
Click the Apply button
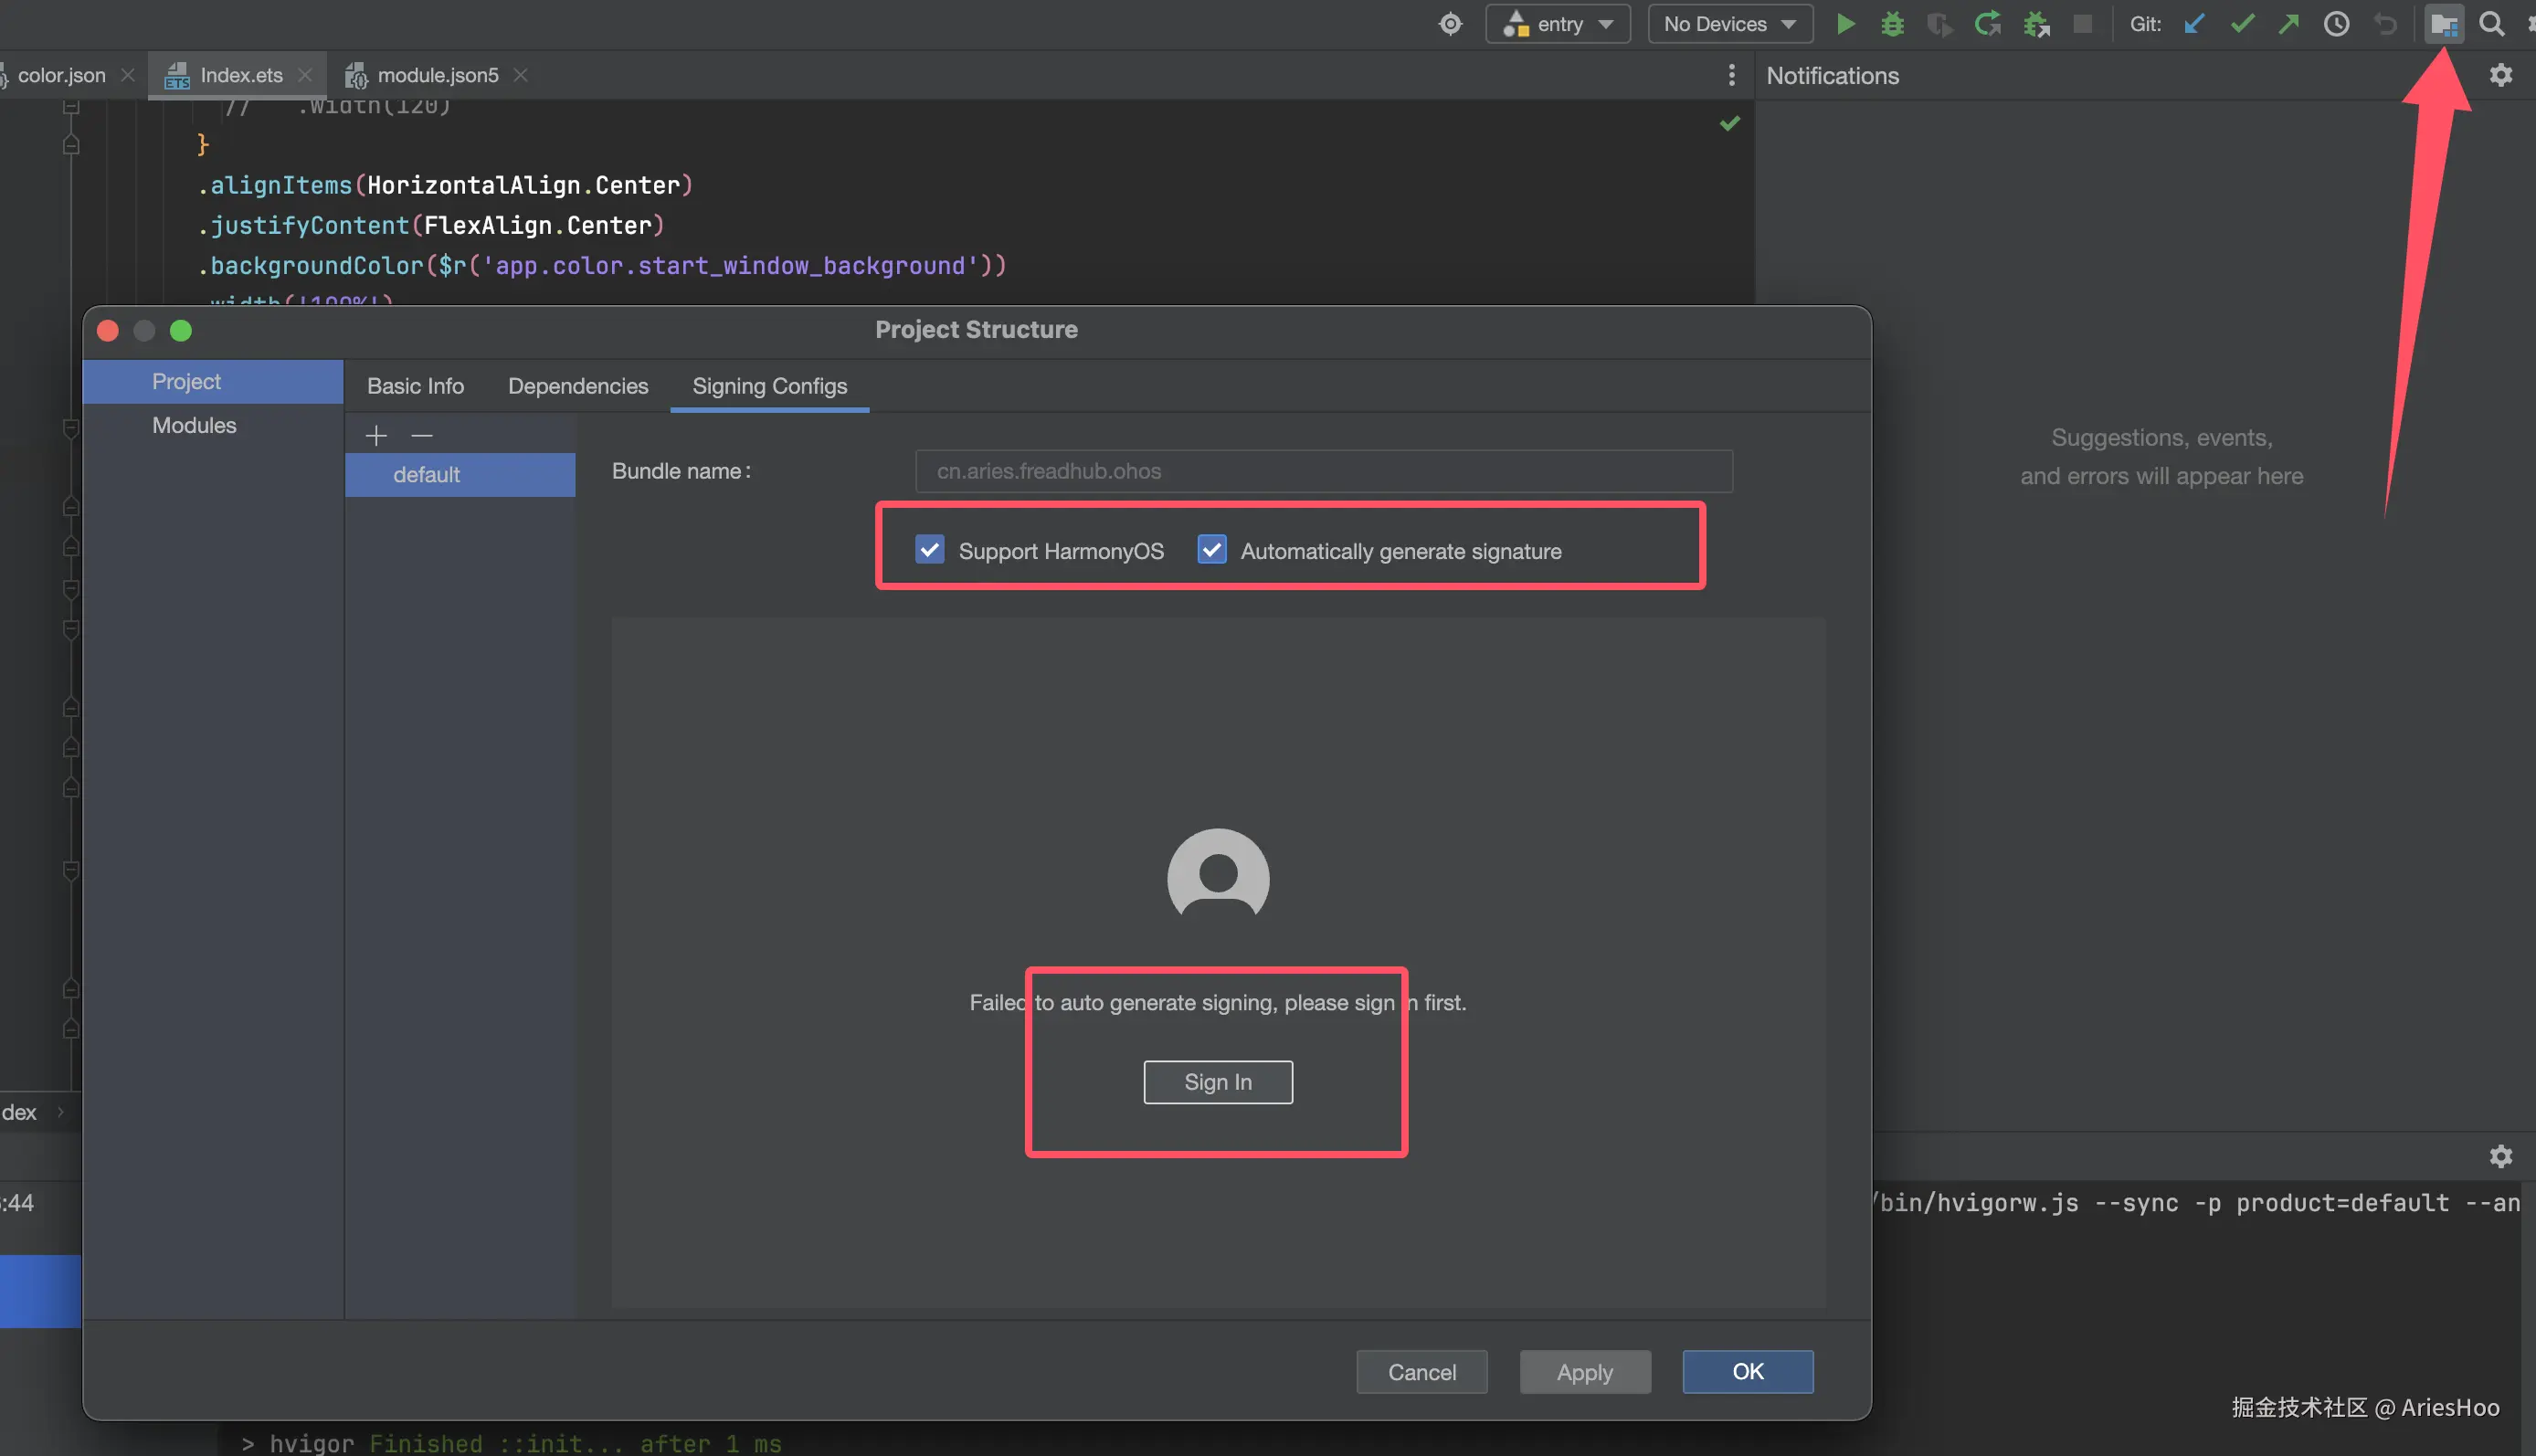1585,1372
